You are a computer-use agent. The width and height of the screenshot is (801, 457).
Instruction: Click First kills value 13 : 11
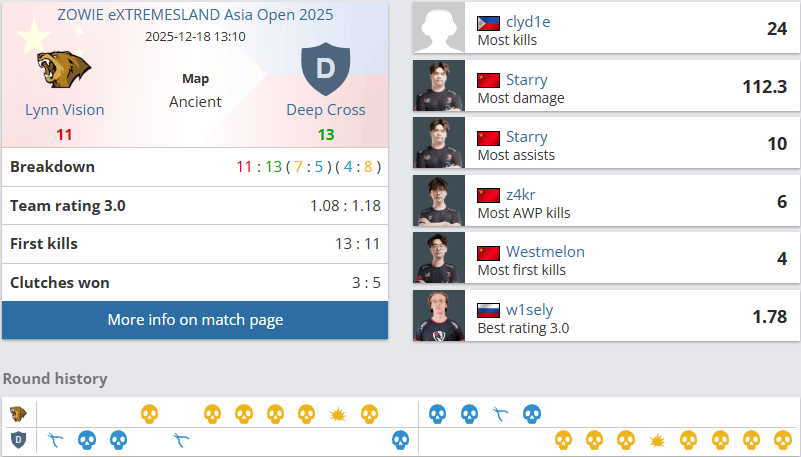[358, 244]
